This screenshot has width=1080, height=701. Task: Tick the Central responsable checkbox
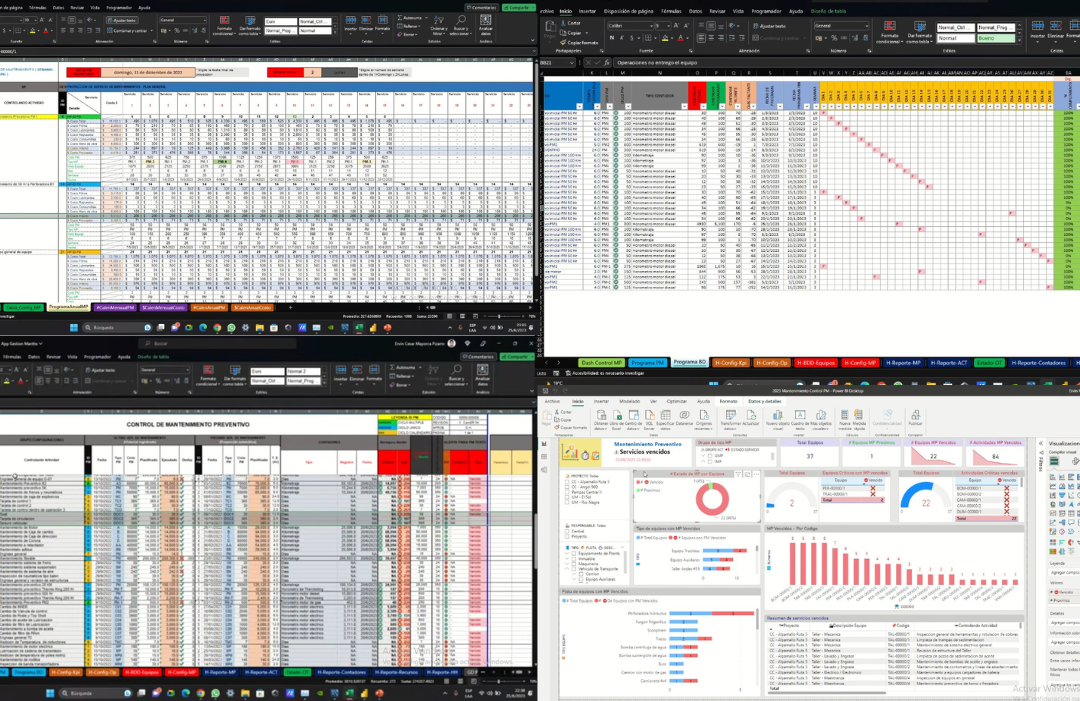pos(568,531)
